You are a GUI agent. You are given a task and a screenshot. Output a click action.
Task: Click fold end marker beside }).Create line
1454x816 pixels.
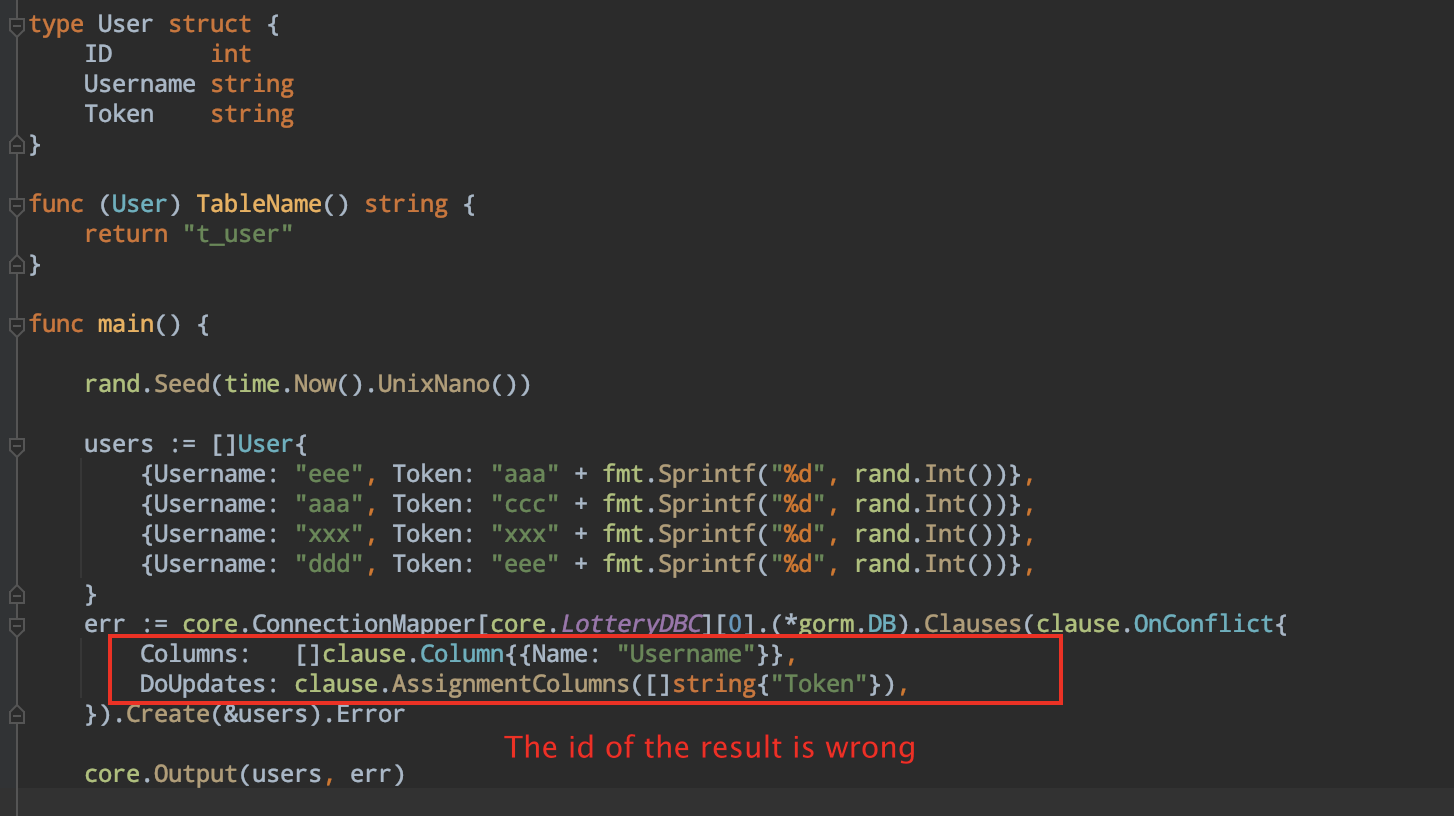point(15,714)
